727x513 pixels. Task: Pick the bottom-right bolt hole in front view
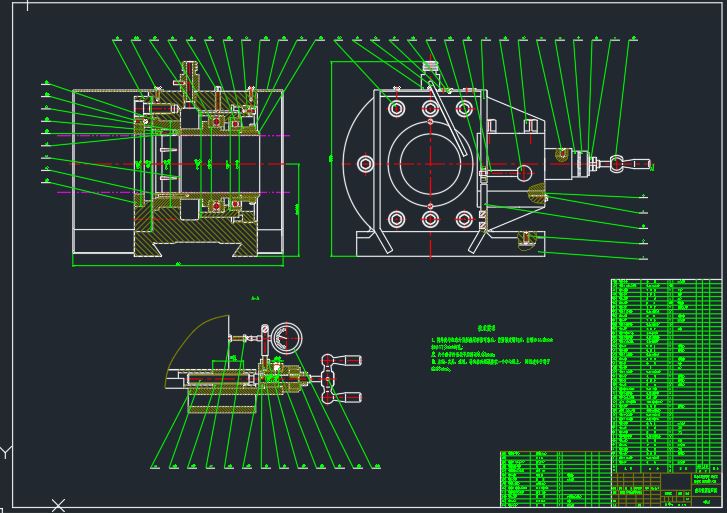[464, 219]
